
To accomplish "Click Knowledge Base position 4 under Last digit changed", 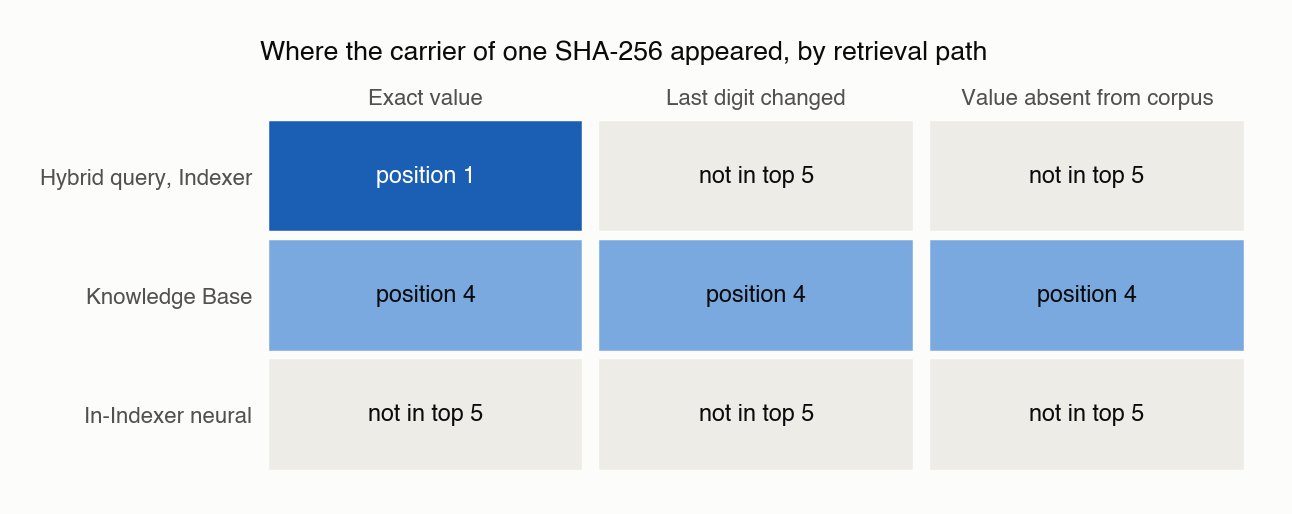I will pyautogui.click(x=756, y=295).
